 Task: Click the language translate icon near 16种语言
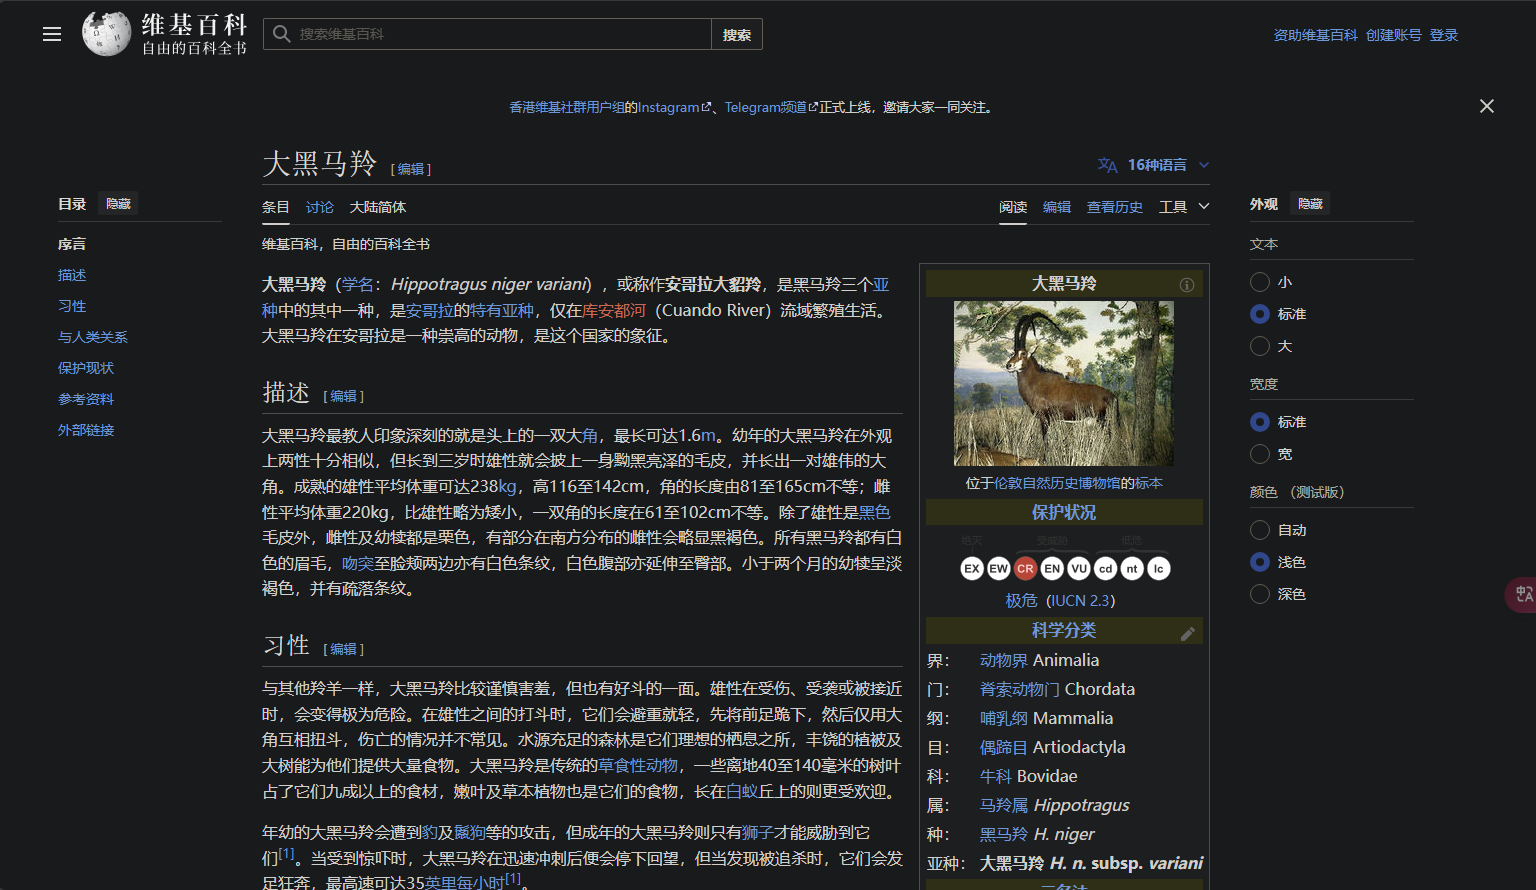pos(1107,165)
